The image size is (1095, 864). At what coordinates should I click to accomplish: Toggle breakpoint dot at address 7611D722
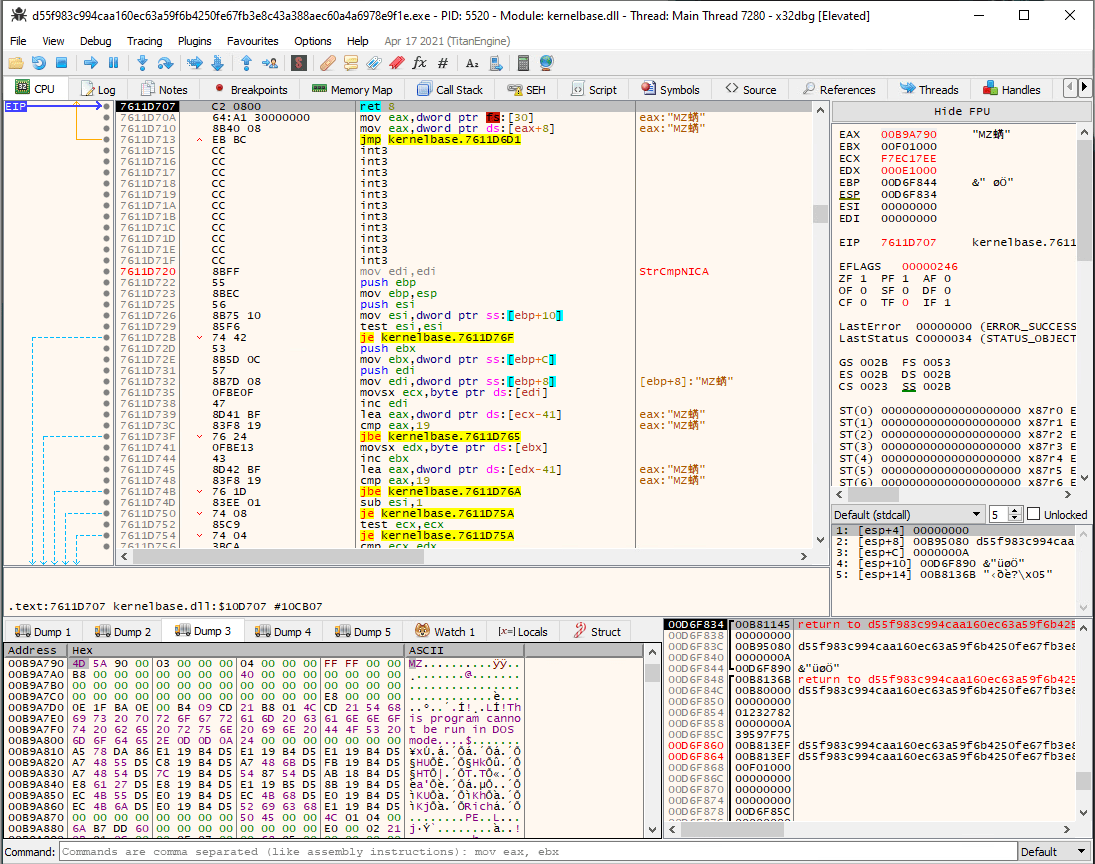point(107,283)
